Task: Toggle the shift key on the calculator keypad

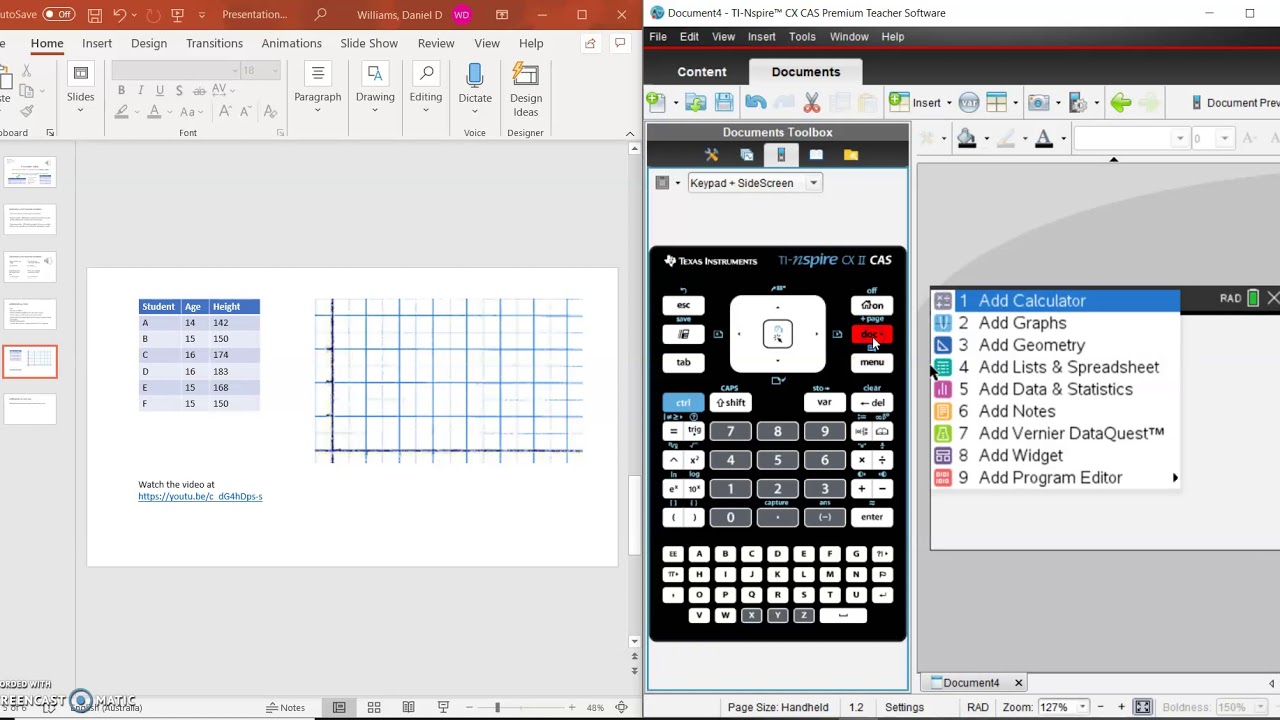Action: [731, 402]
